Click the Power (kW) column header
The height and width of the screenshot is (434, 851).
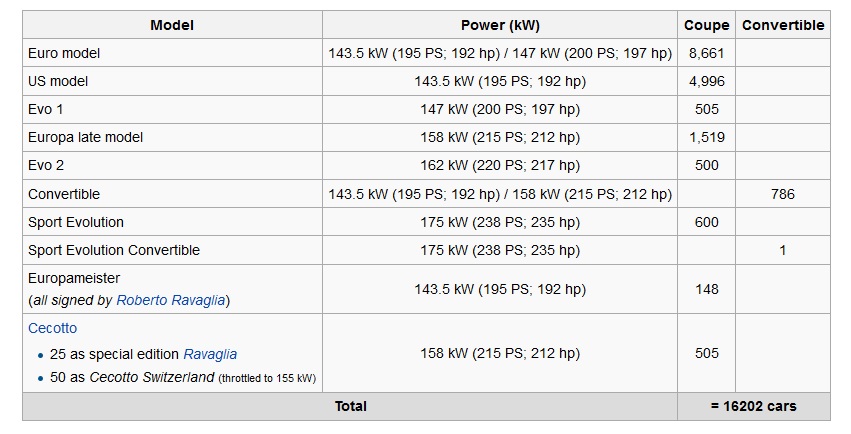click(x=500, y=25)
